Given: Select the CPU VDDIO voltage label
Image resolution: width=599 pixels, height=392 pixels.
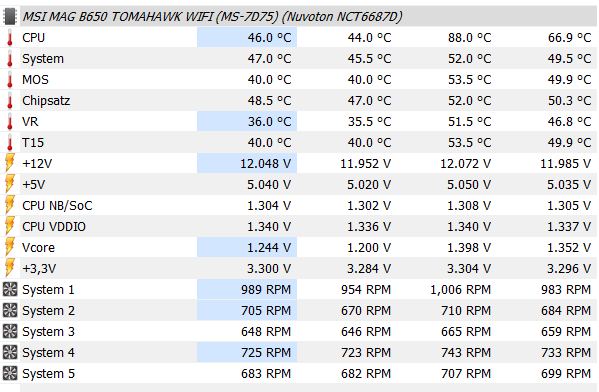Looking at the screenshot, I should pos(54,227).
